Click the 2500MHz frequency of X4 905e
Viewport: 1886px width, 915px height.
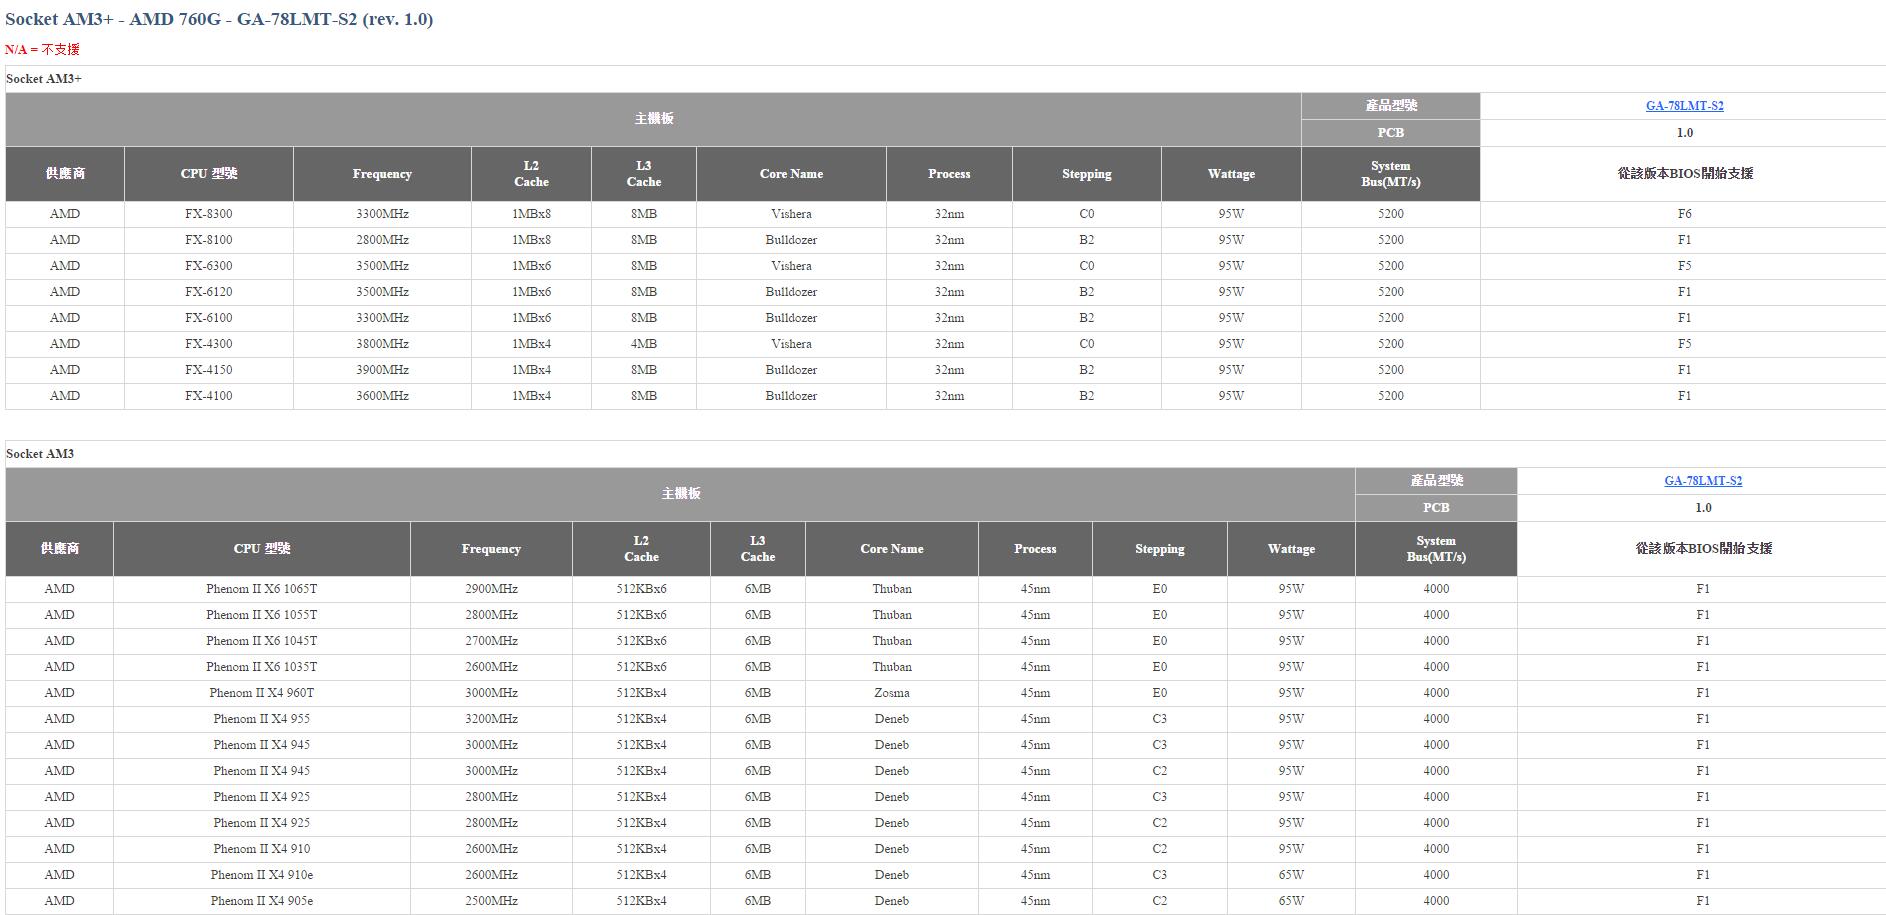point(491,901)
